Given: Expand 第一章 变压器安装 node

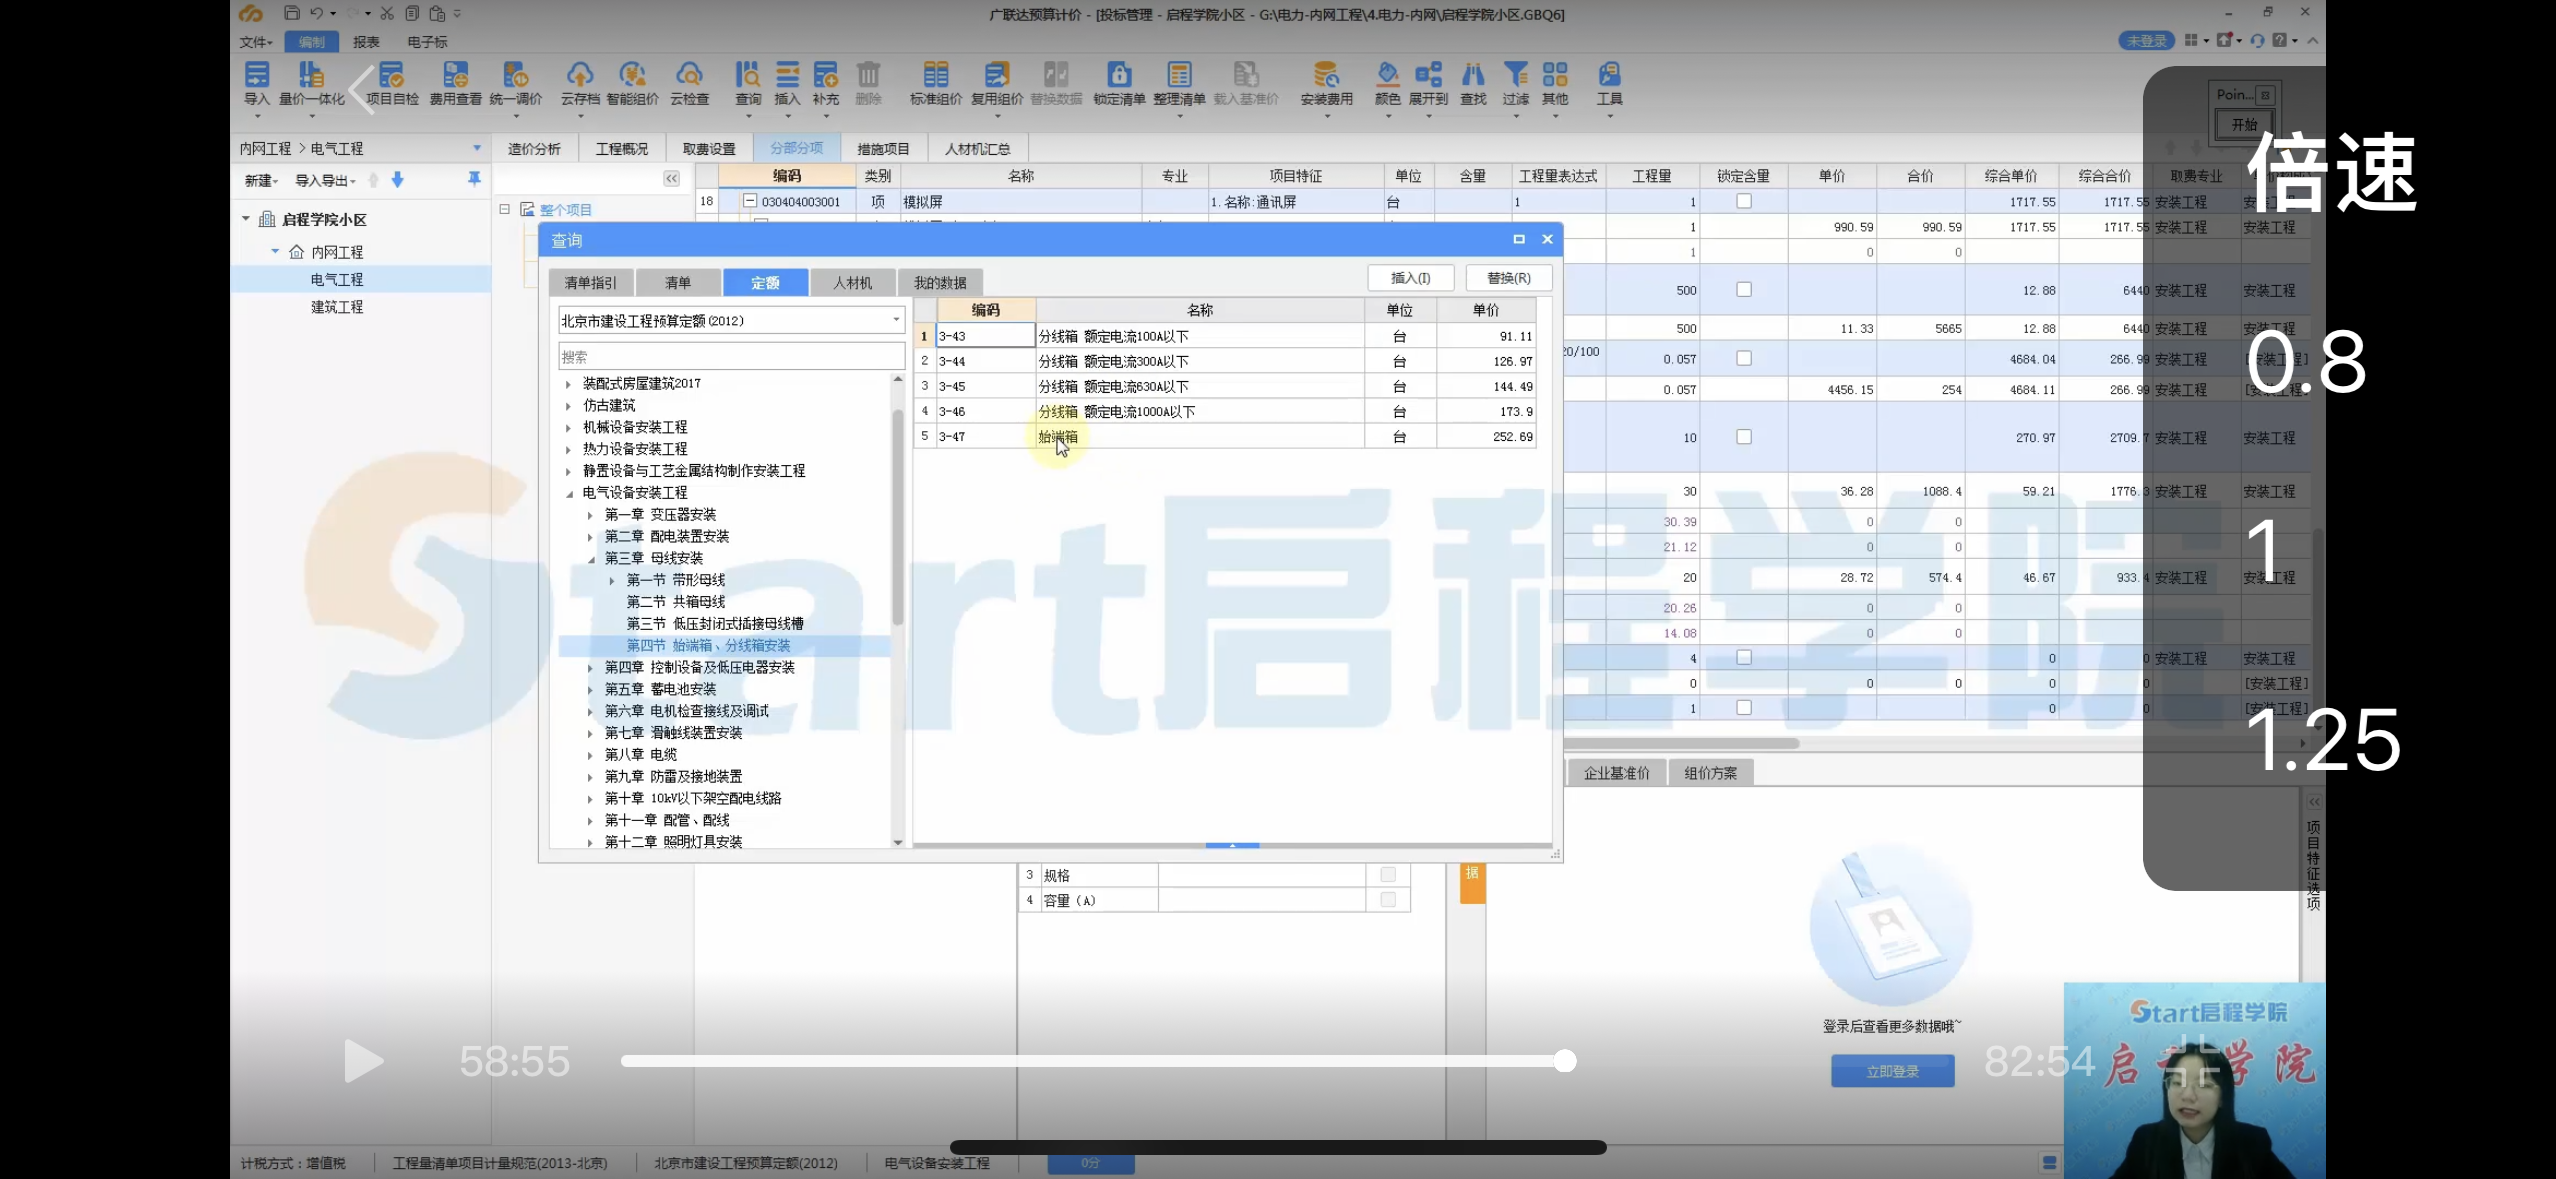Looking at the screenshot, I should 590,515.
